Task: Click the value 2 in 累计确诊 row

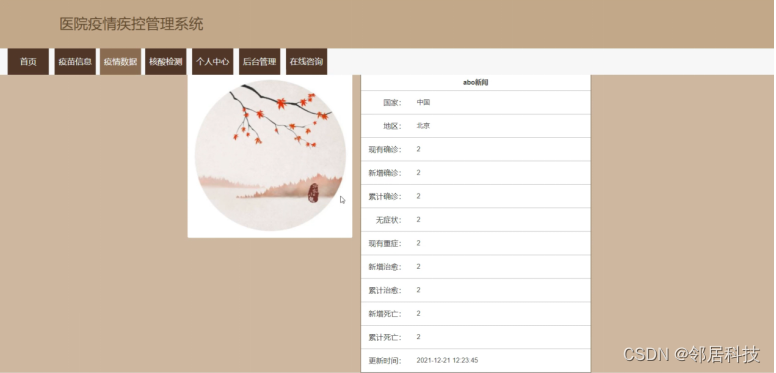Action: [419, 196]
